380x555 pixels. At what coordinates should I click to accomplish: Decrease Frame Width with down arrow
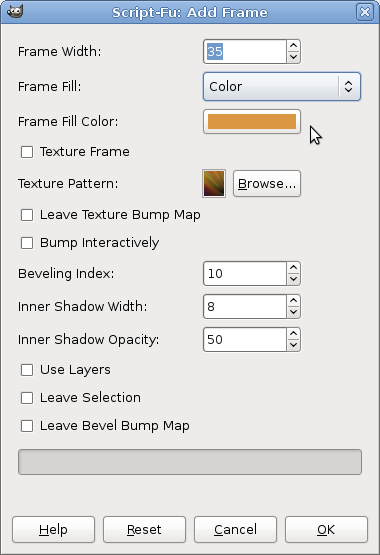click(x=293, y=57)
